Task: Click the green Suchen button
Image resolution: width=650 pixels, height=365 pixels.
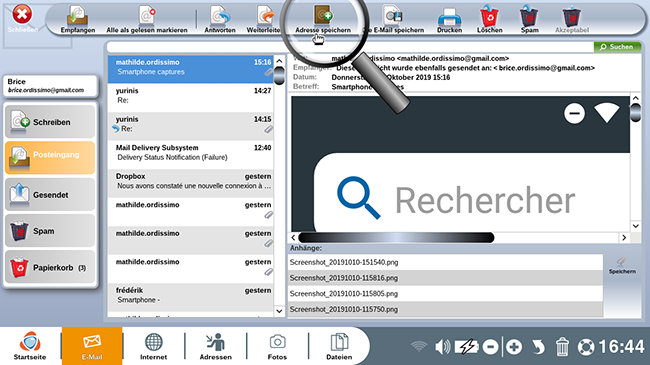Action: (x=617, y=47)
